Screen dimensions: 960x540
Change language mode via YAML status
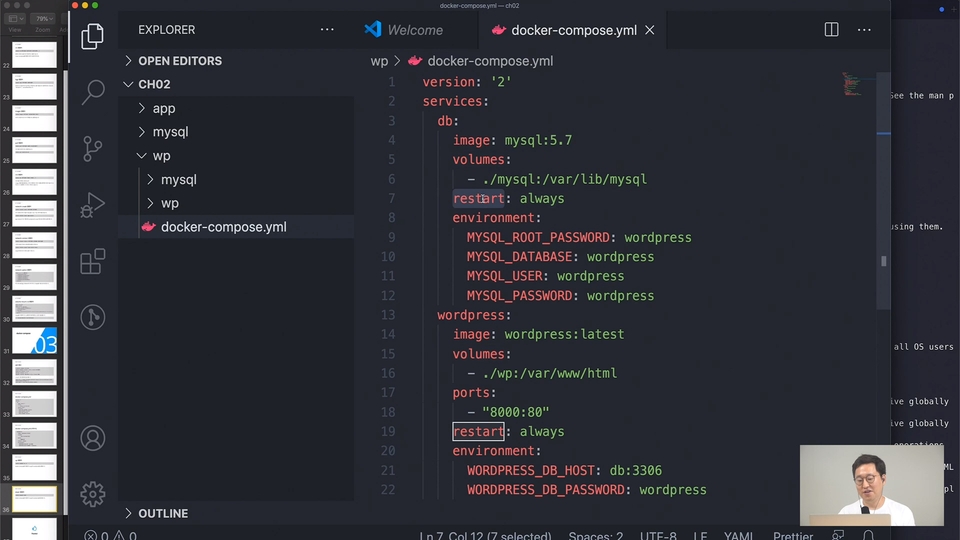point(738,536)
